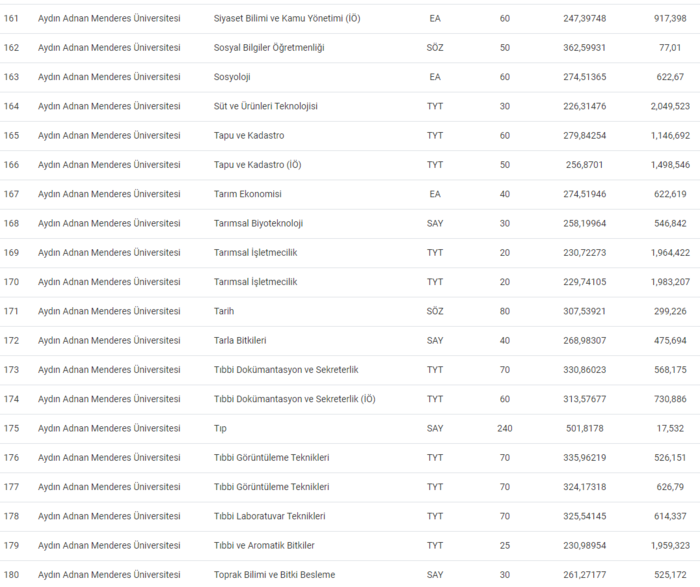
Task: Click the Tıp program name cell
Action: 221,428
